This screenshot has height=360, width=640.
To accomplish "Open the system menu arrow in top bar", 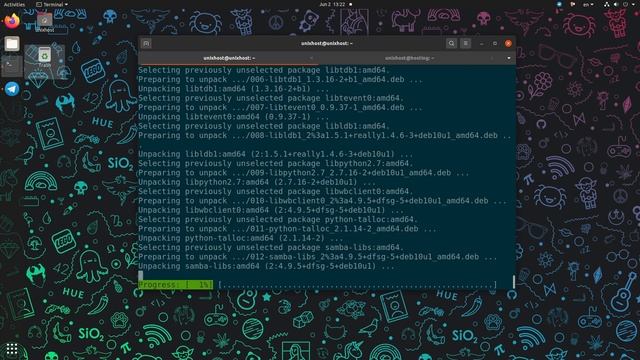I will 633,4.
